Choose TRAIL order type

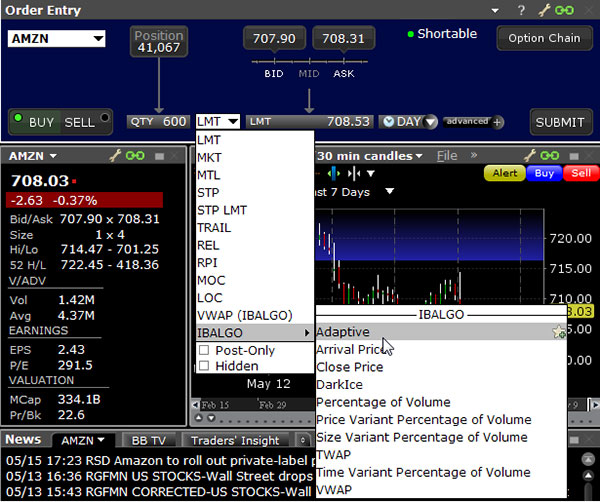pyautogui.click(x=255, y=228)
